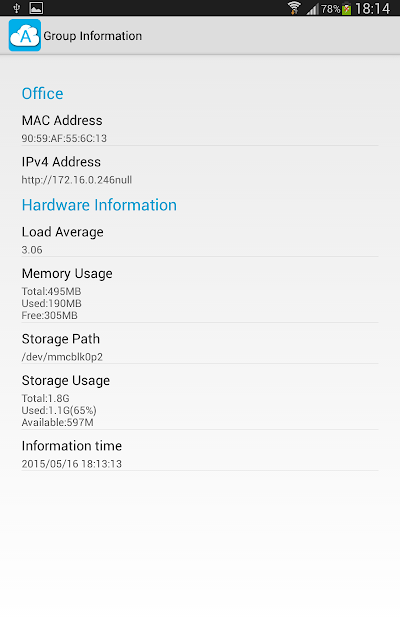Select the MAC Address entry
The width and height of the screenshot is (400, 640).
[200, 129]
